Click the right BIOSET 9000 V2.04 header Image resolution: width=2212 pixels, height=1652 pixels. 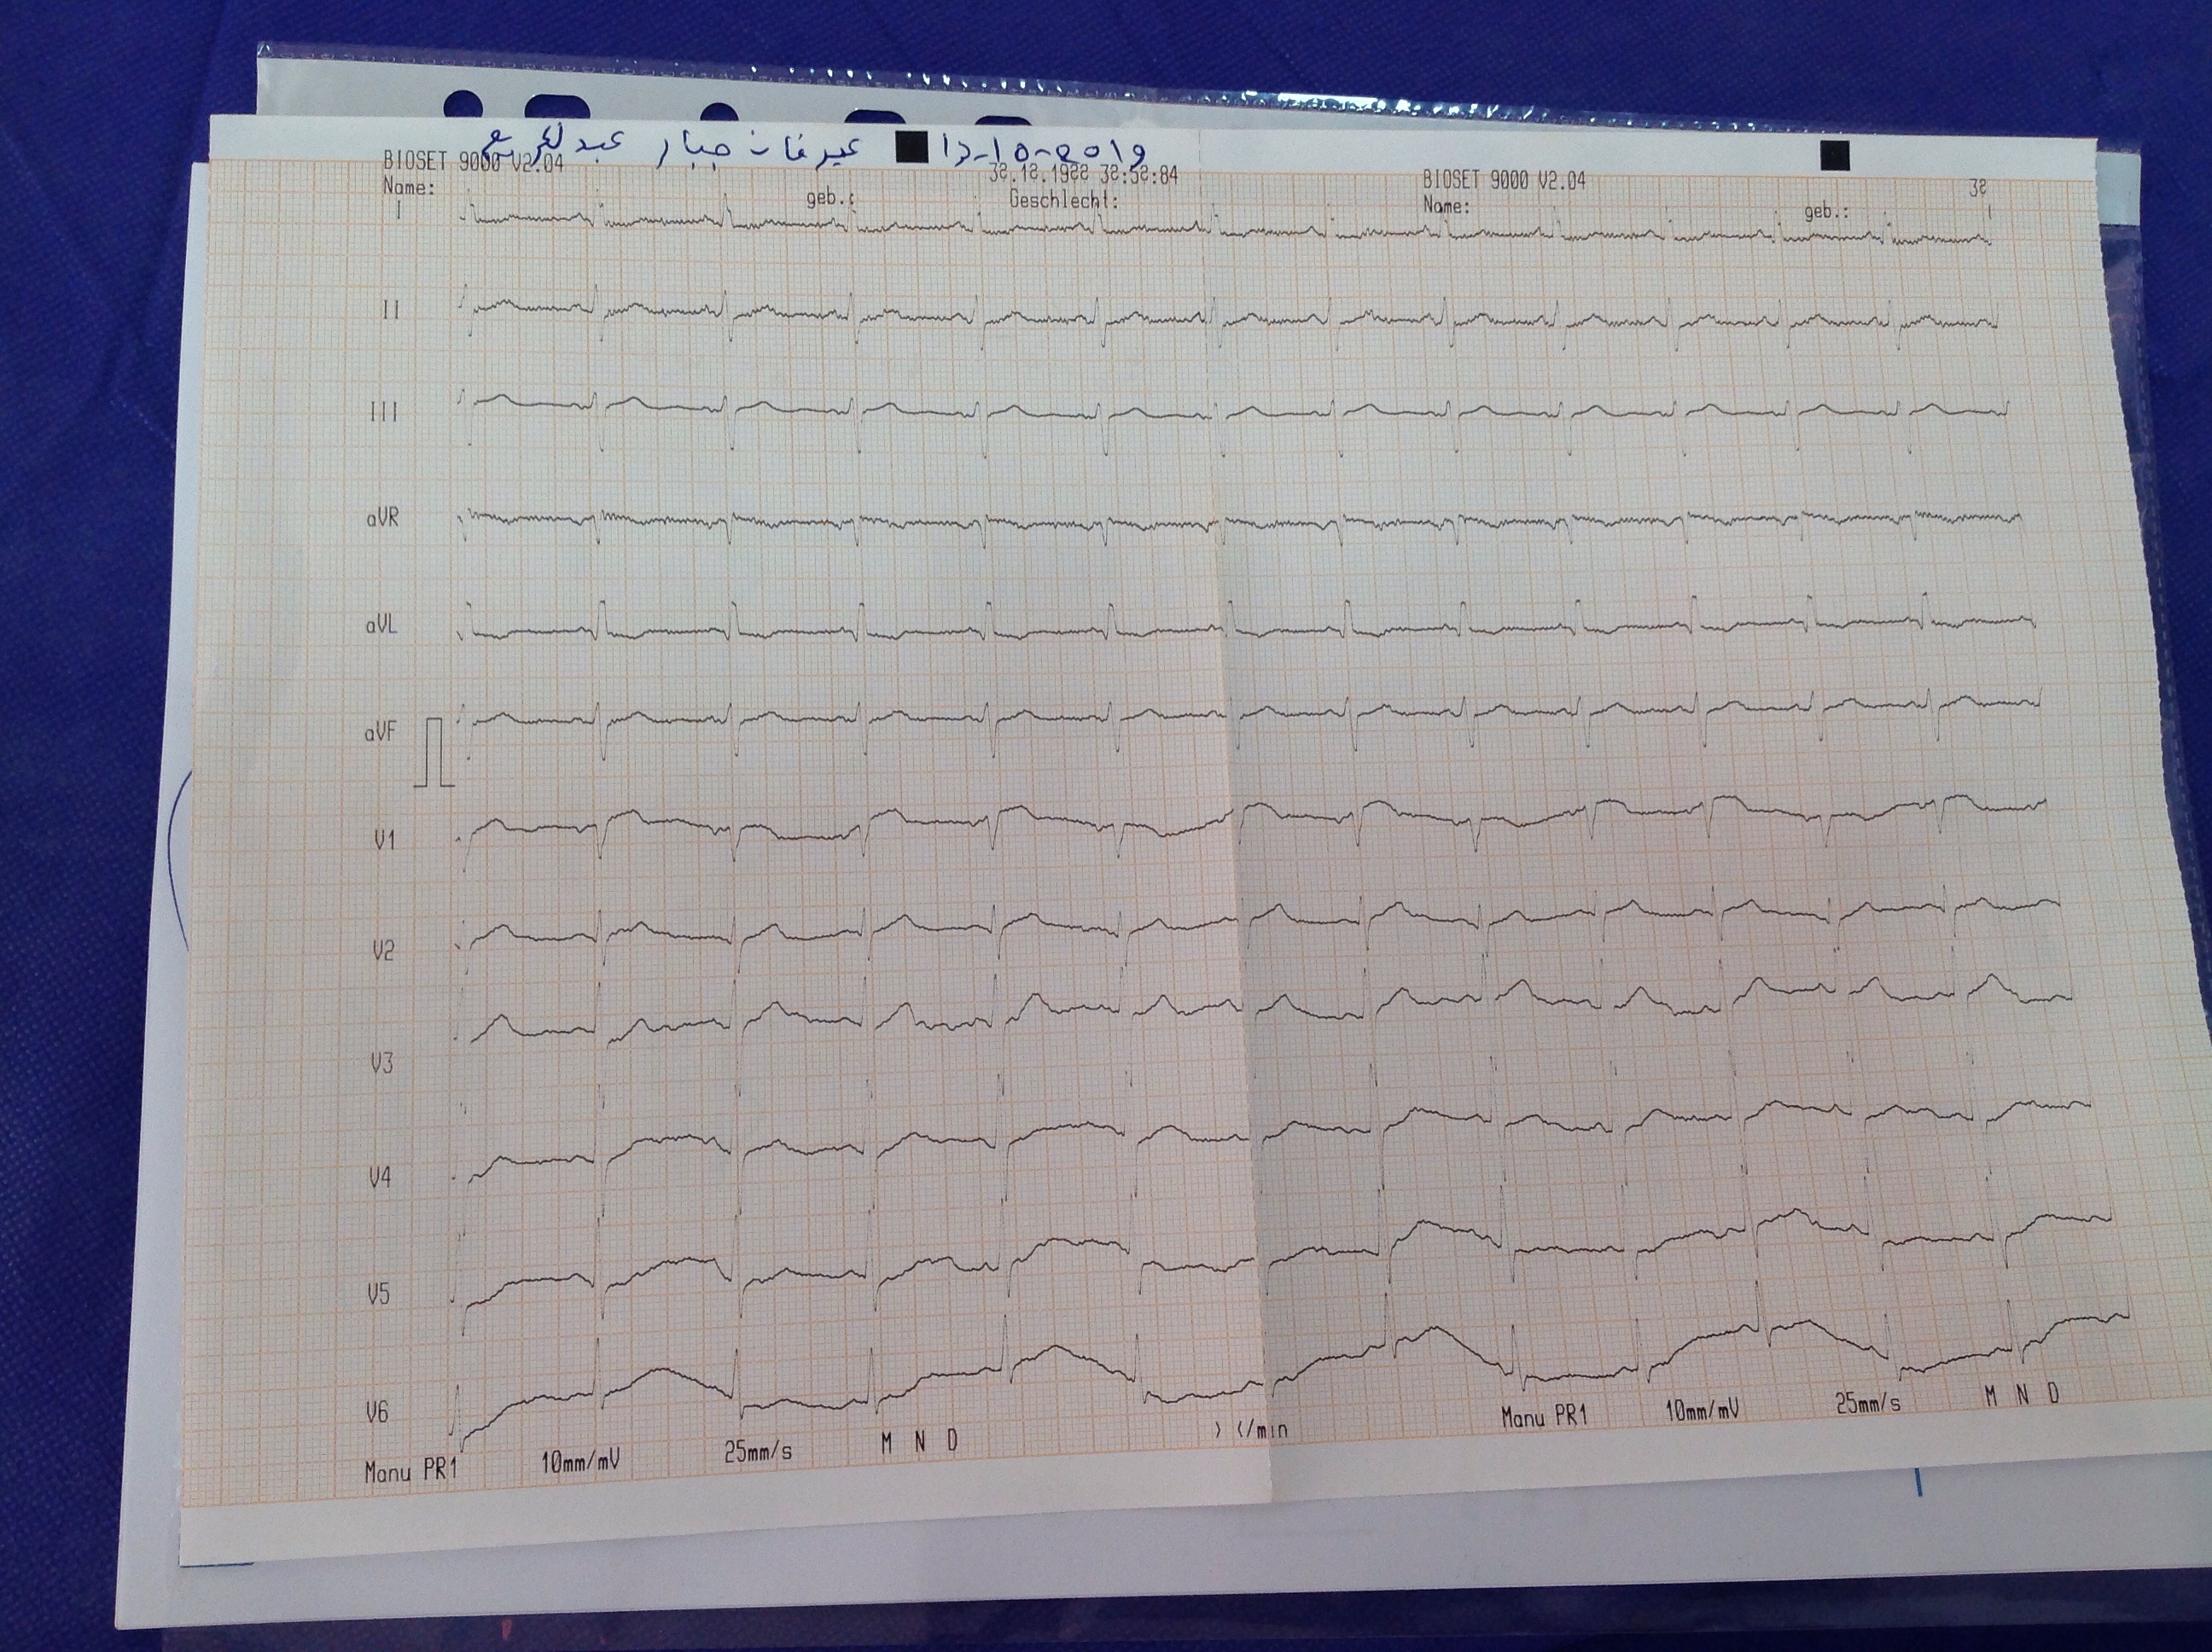1504,181
